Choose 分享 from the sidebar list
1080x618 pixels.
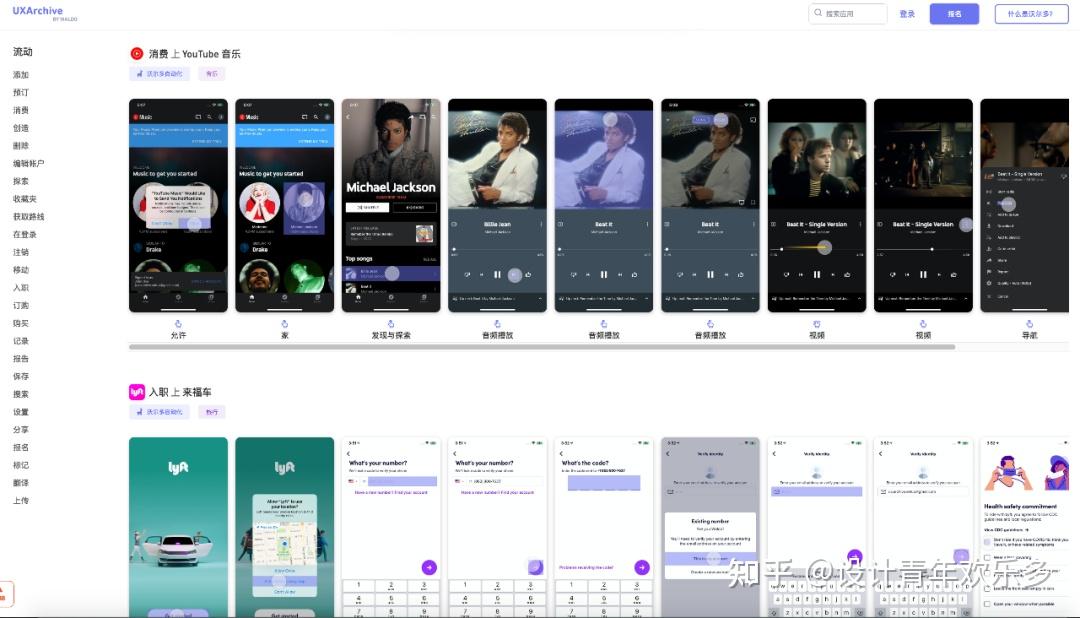click(21, 430)
